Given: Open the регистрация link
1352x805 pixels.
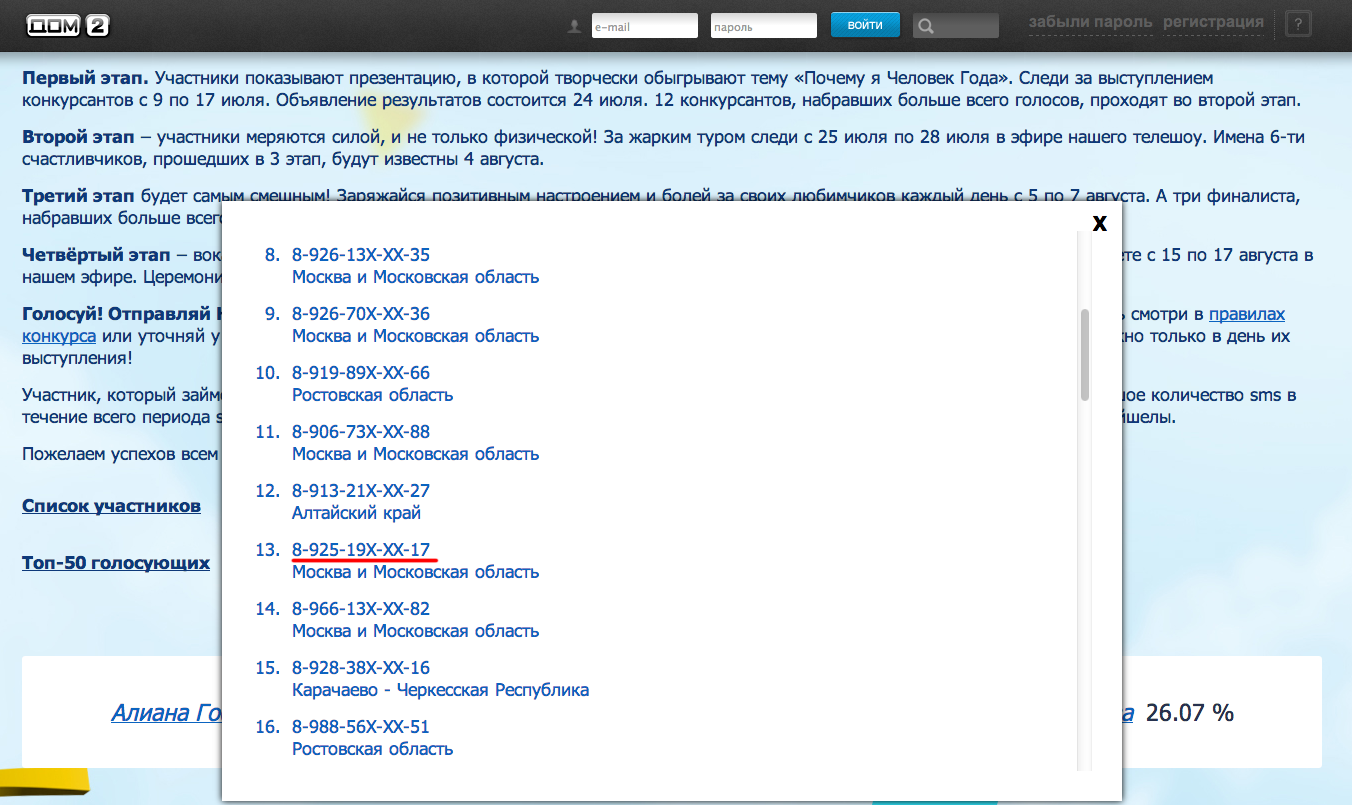Looking at the screenshot, I should (1213, 22).
